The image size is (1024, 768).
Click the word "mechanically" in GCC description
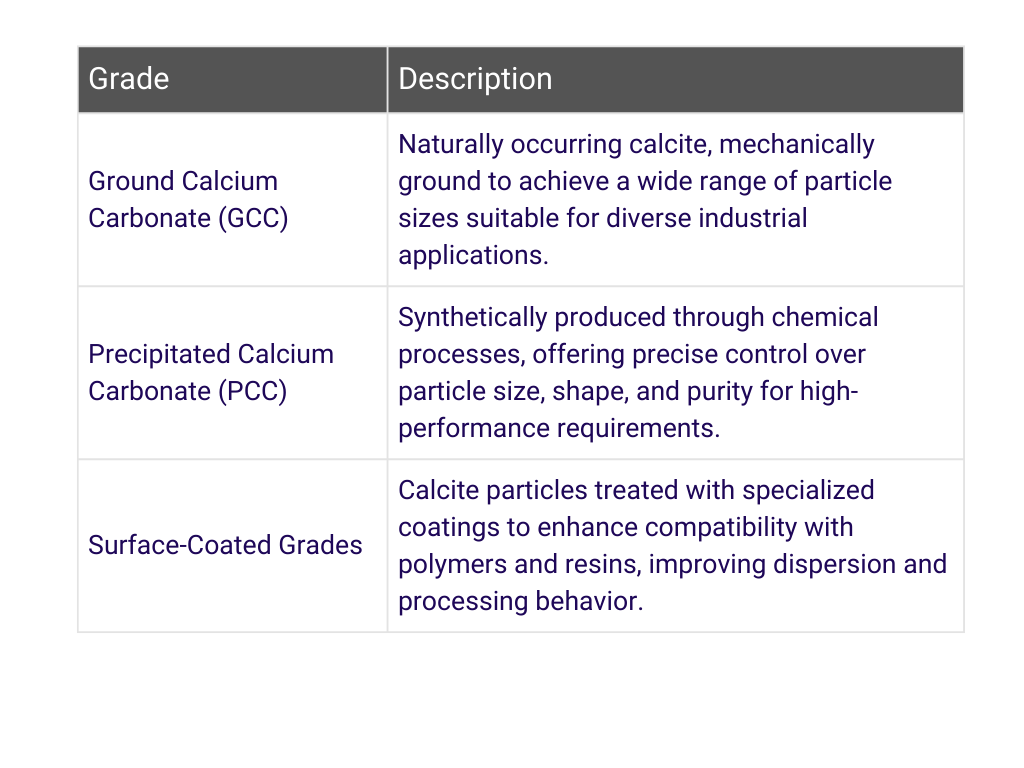pyautogui.click(x=796, y=144)
